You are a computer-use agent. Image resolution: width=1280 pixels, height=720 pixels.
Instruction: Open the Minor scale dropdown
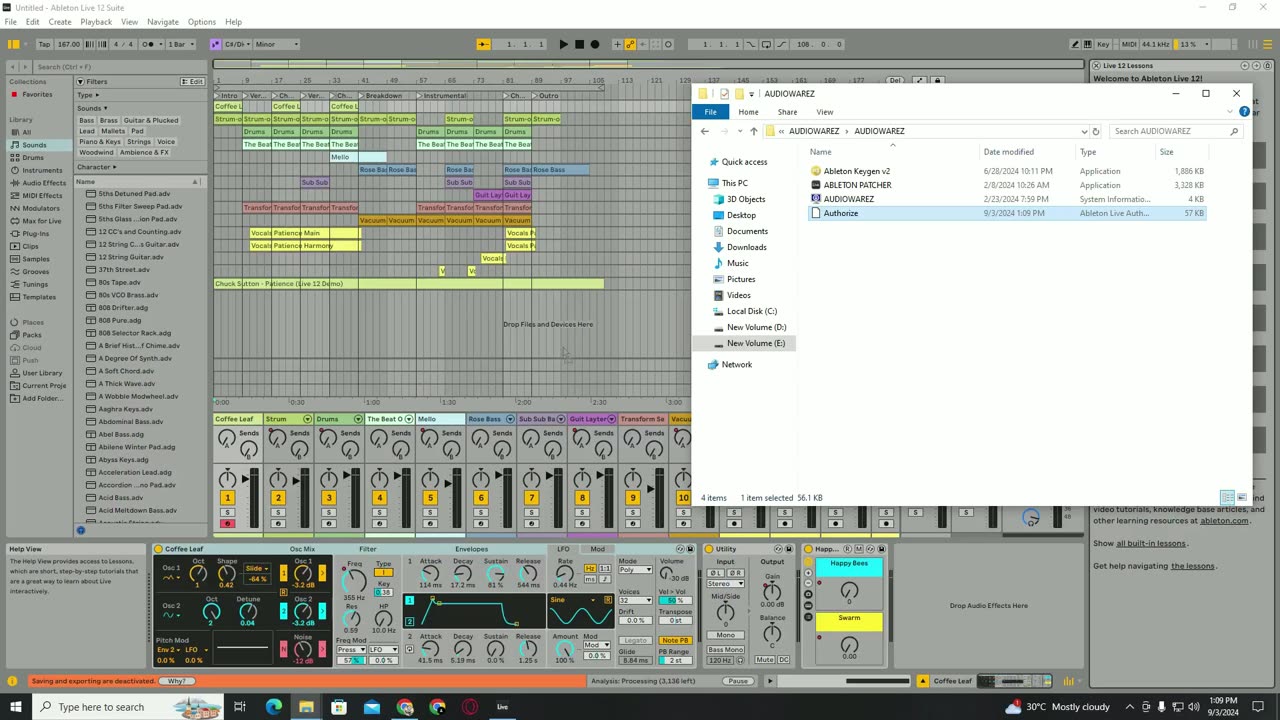(277, 44)
